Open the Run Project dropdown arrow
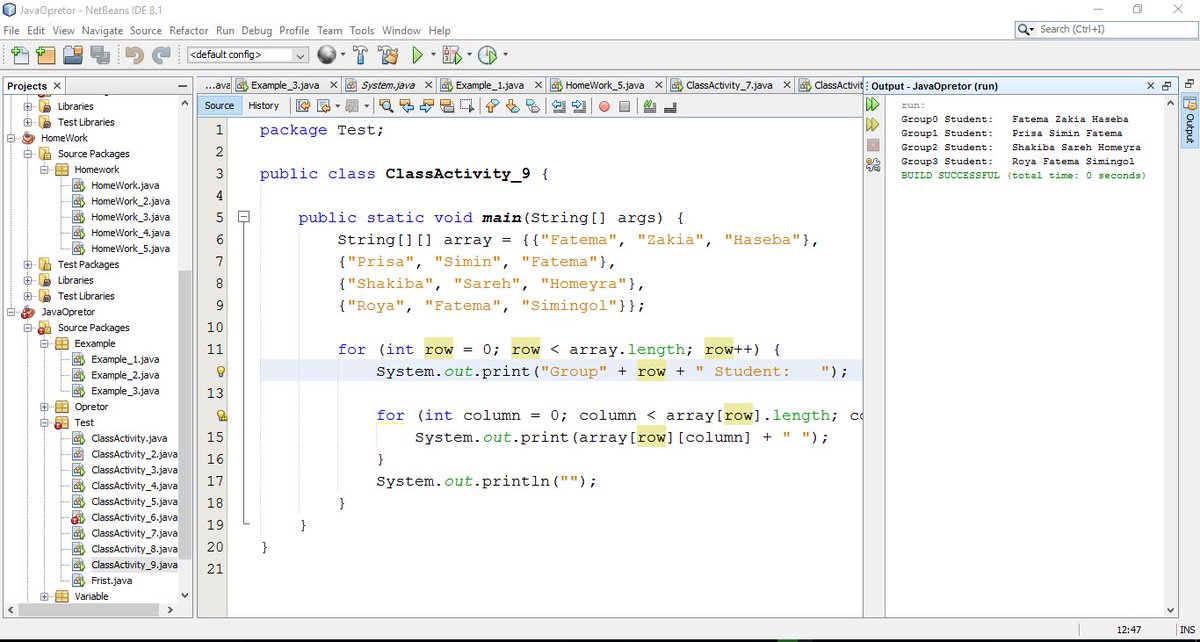The height and width of the screenshot is (642, 1200). tap(432, 54)
